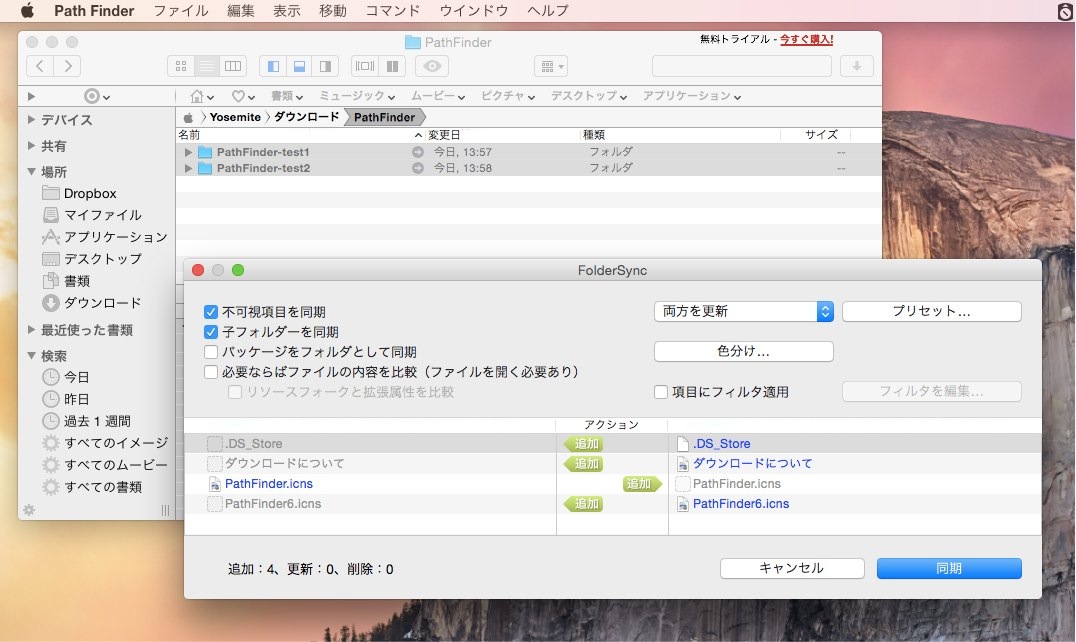Click the gear icon at sidebar bottom
Viewport: 1076px width, 642px height.
[x=29, y=510]
